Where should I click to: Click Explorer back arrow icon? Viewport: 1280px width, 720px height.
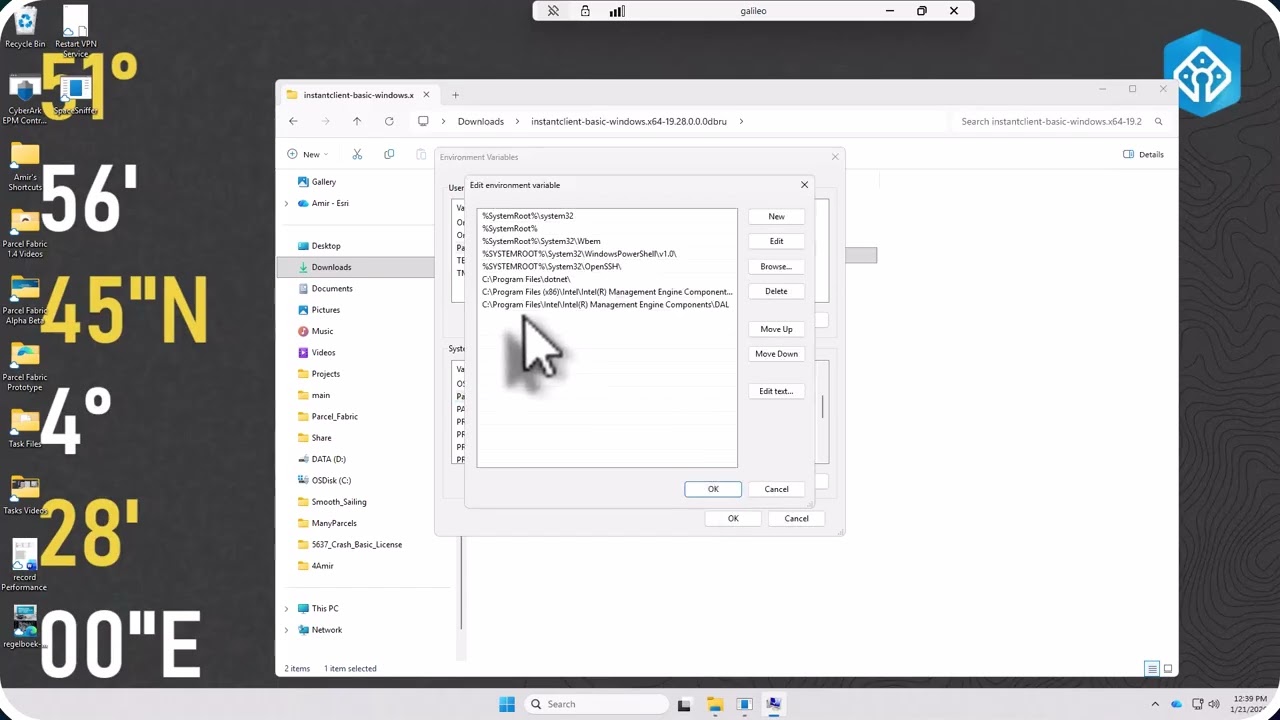click(x=293, y=121)
